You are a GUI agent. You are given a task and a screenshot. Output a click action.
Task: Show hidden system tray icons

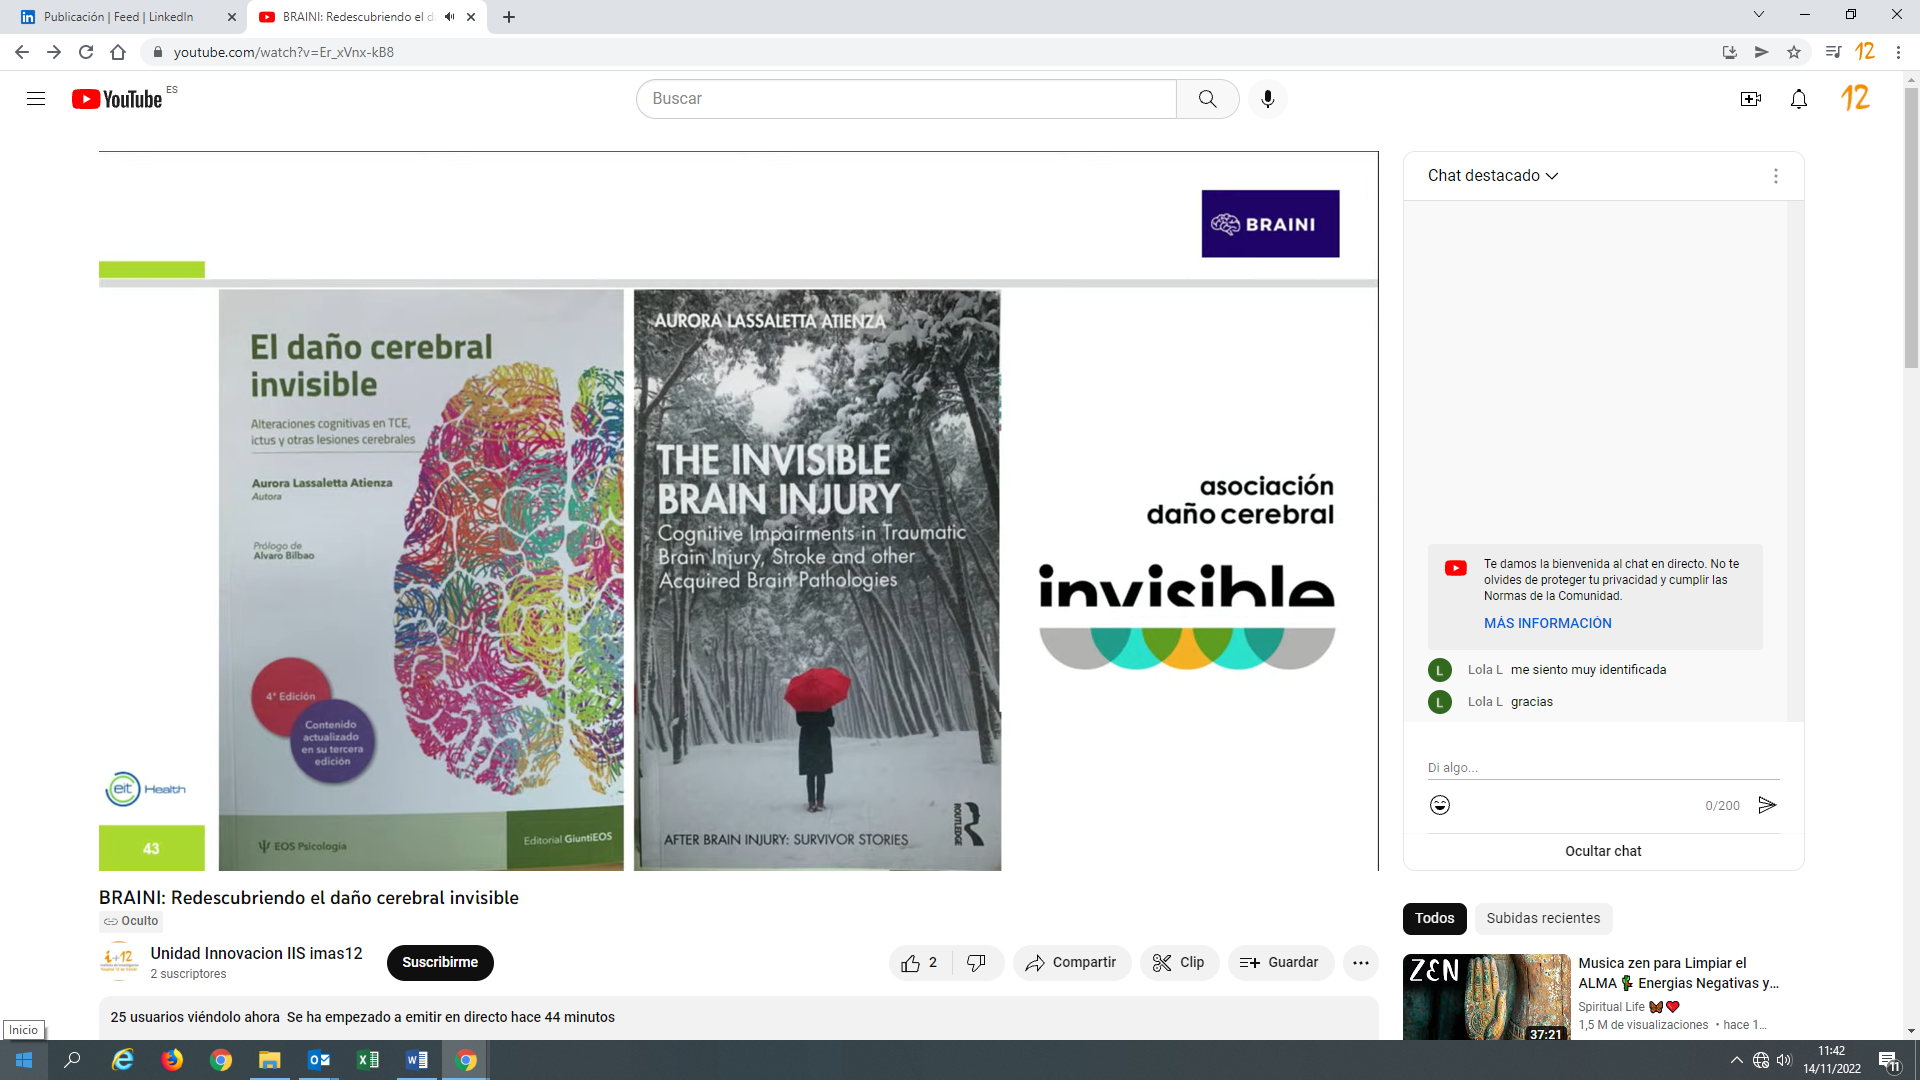(1737, 1060)
